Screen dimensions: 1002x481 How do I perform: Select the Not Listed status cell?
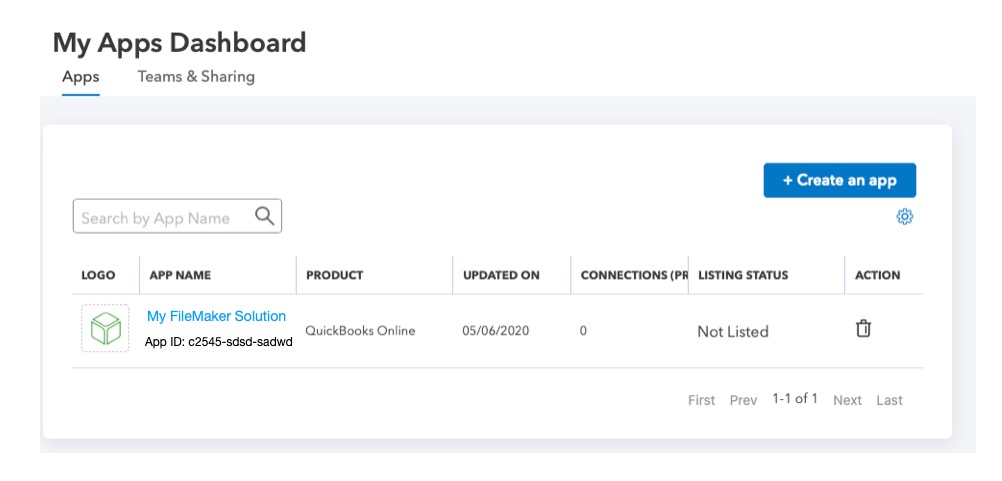tap(733, 332)
